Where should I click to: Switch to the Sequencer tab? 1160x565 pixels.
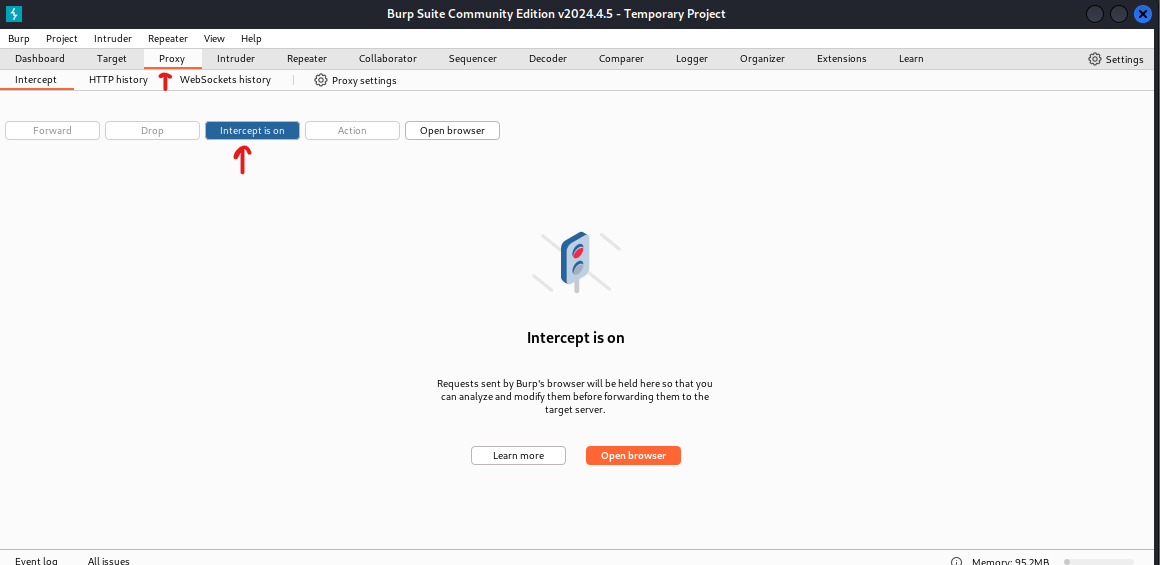(x=472, y=58)
